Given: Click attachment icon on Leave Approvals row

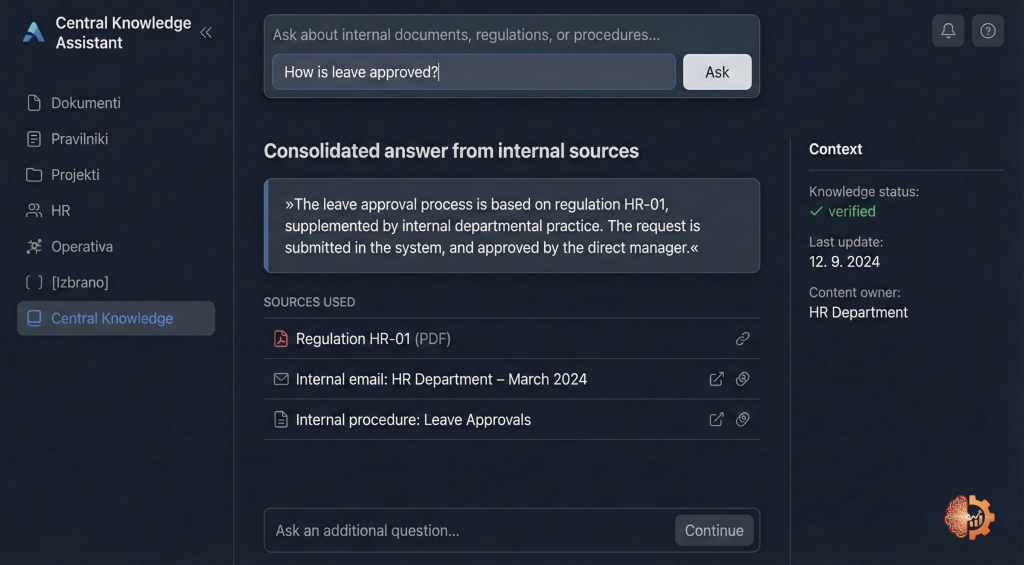Looking at the screenshot, I should click(x=743, y=420).
